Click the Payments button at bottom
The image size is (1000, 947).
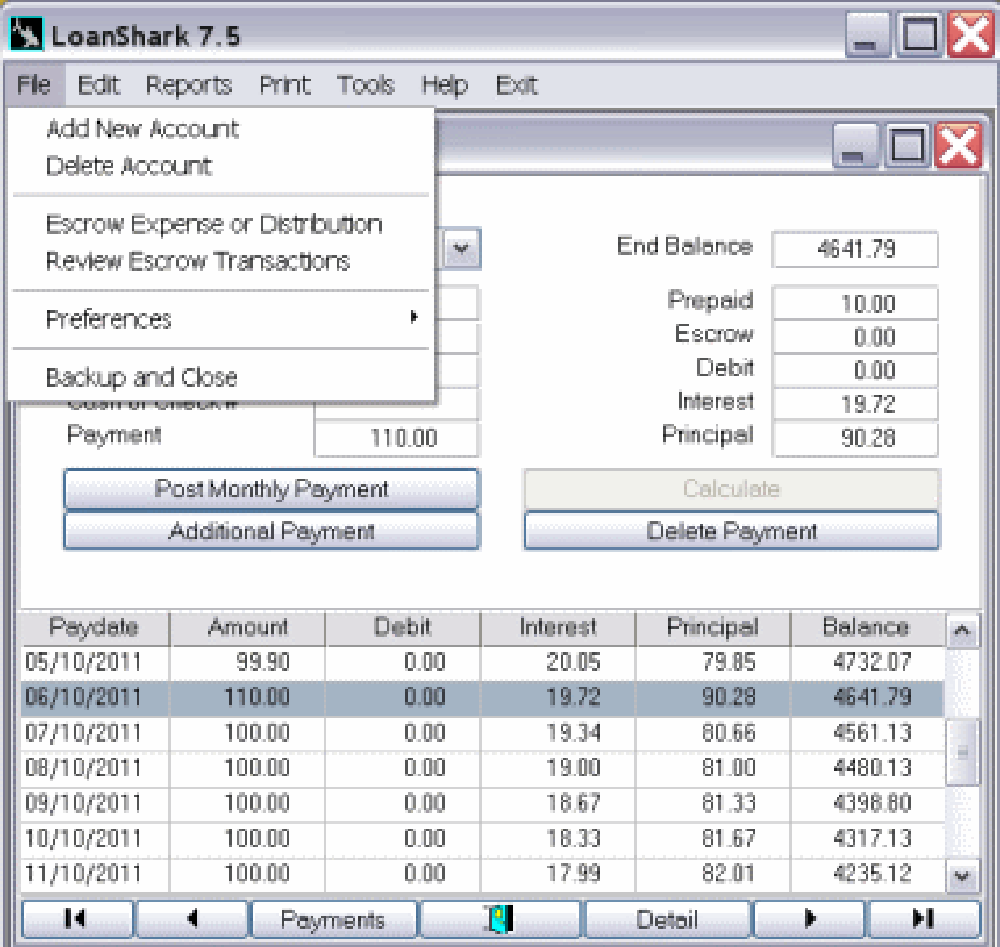click(333, 919)
